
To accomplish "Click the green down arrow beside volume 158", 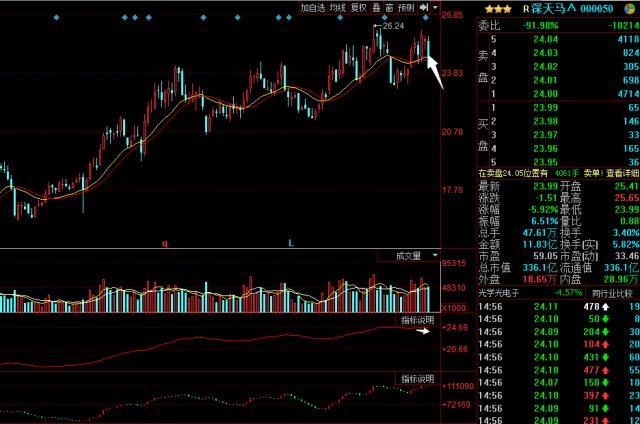I will pos(605,382).
